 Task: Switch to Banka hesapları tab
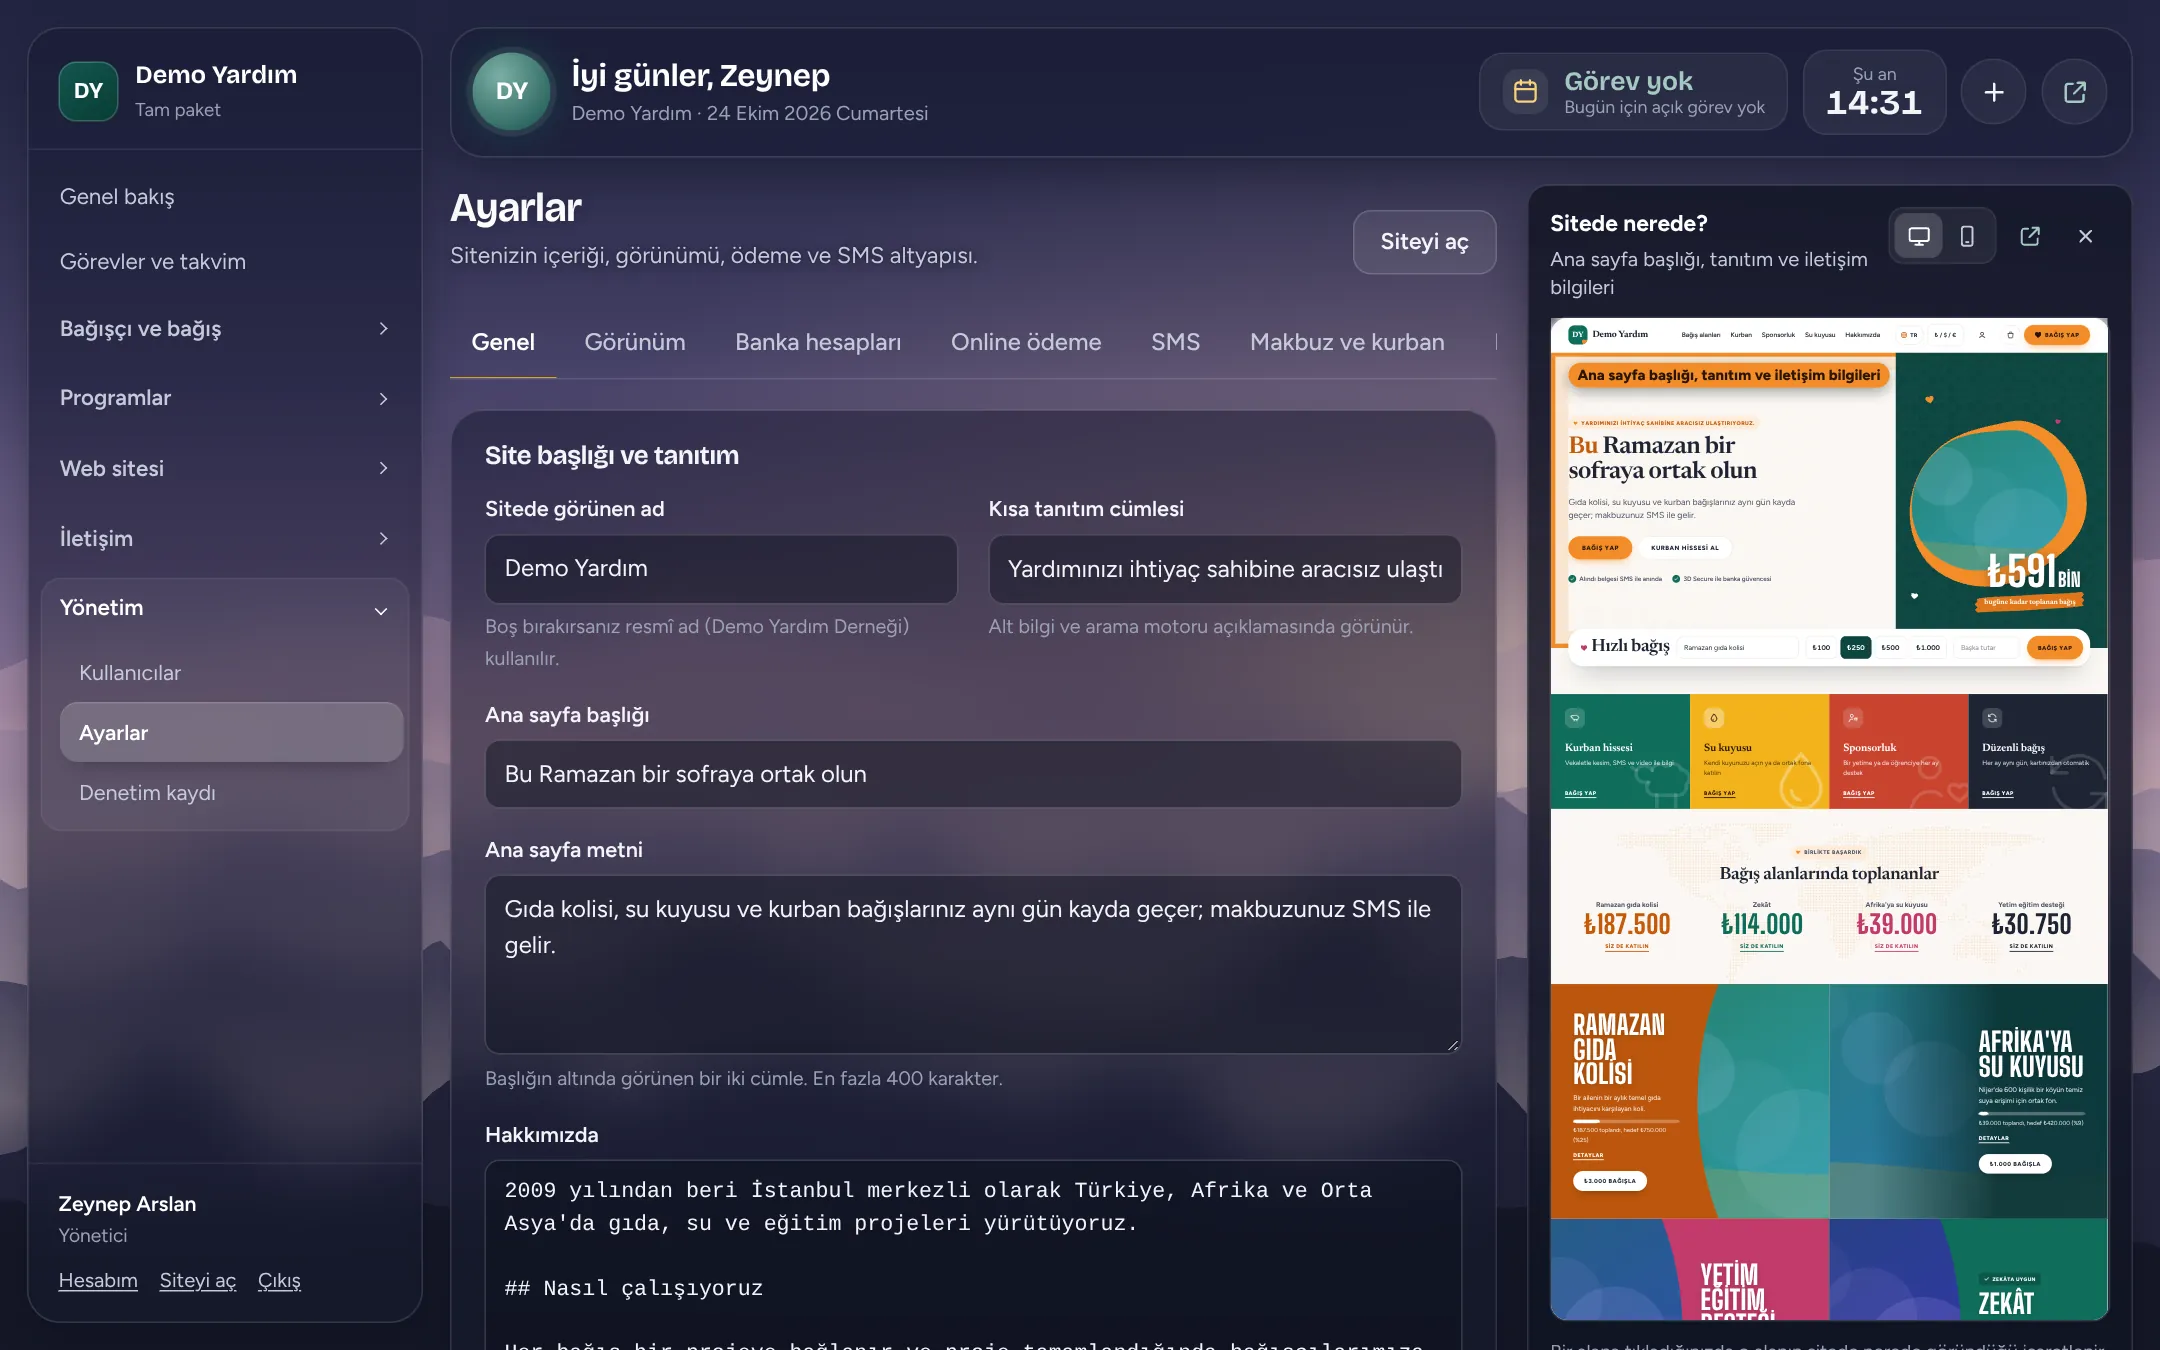(818, 342)
